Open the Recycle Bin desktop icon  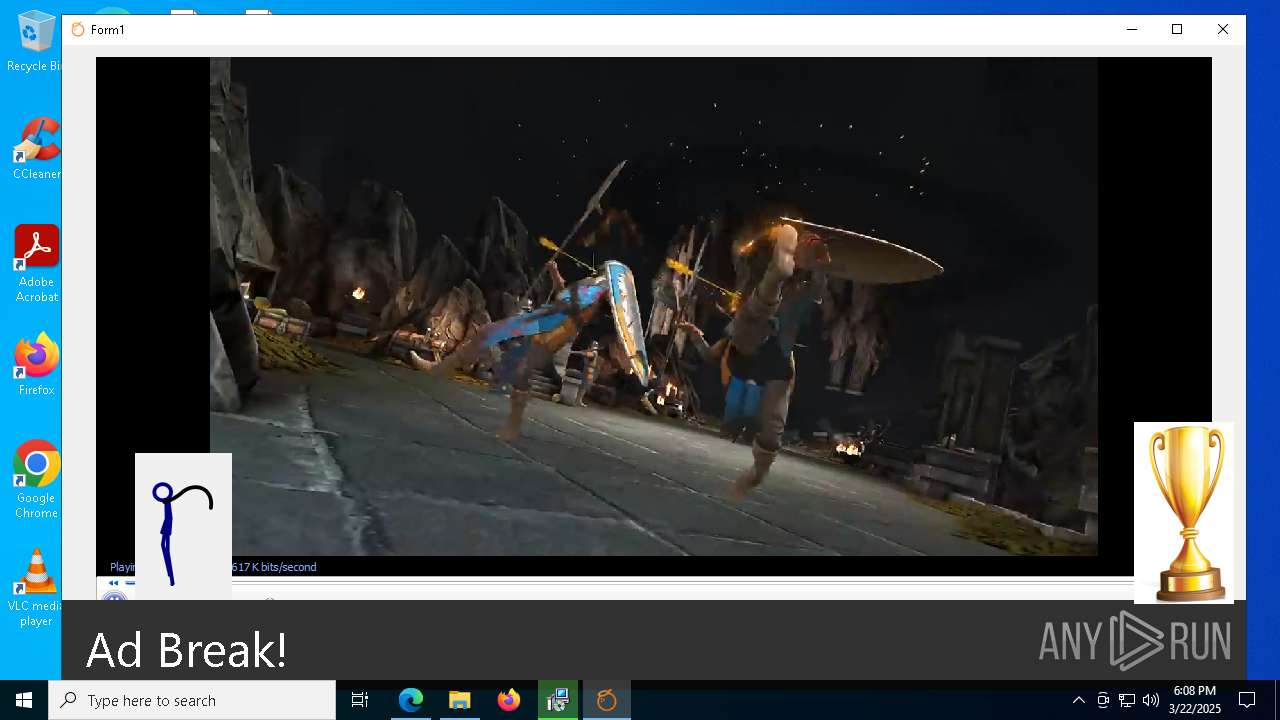pyautogui.click(x=36, y=42)
